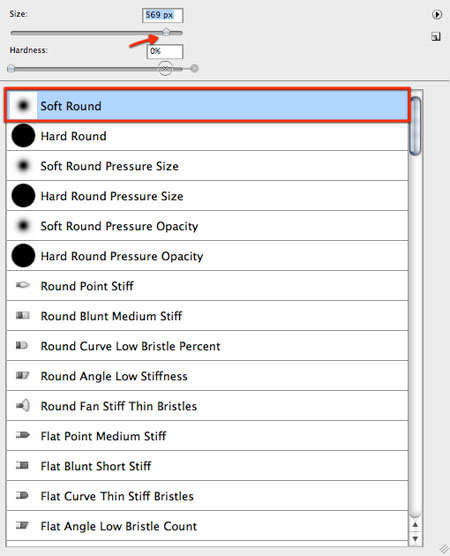Select the Soft Round Pressure Opacity thumbnail
450x556 pixels.
coord(23,226)
